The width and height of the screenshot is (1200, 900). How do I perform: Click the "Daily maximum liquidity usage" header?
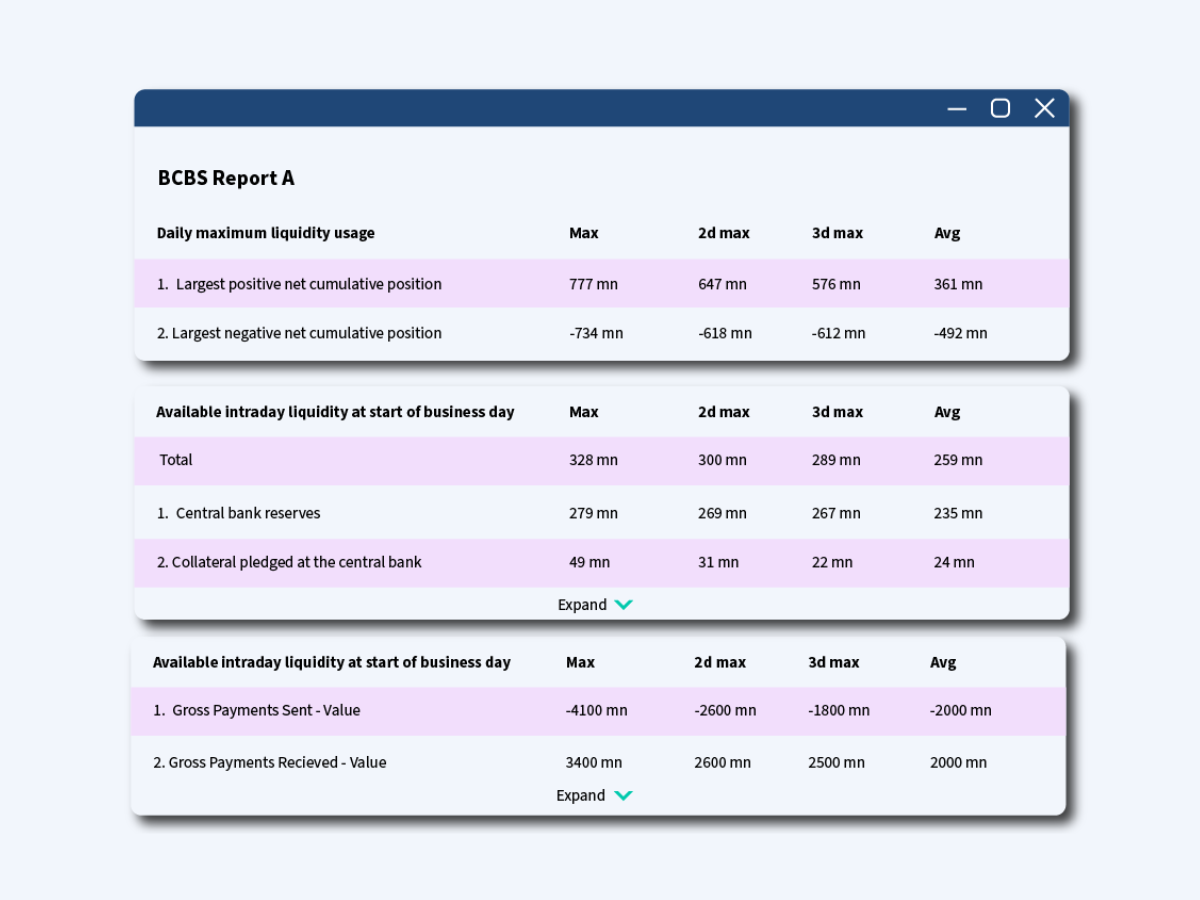pyautogui.click(x=266, y=233)
